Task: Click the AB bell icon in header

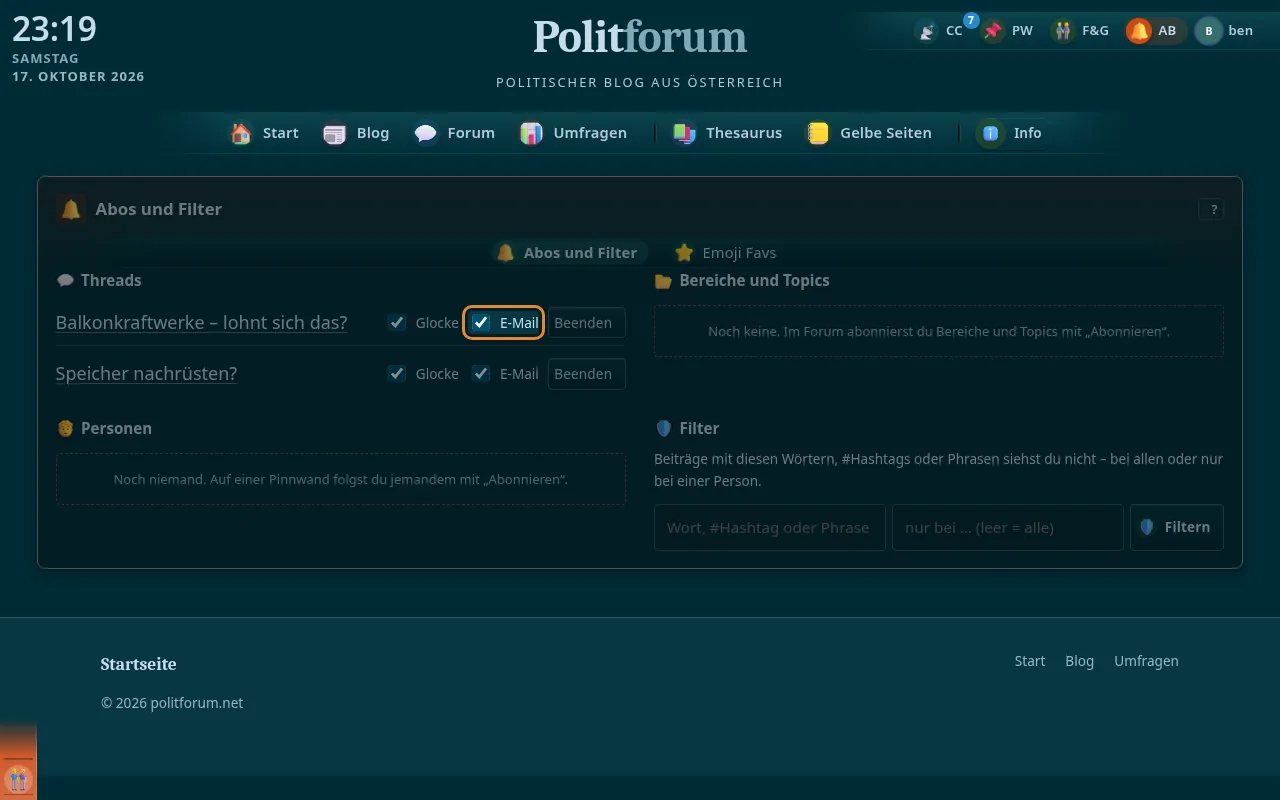Action: point(1138,31)
